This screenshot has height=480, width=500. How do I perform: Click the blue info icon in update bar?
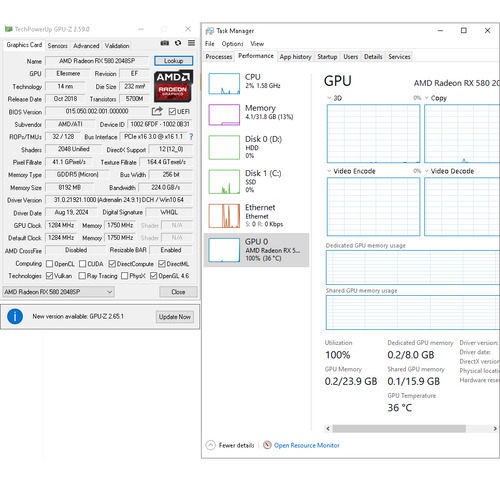pyautogui.click(x=15, y=316)
